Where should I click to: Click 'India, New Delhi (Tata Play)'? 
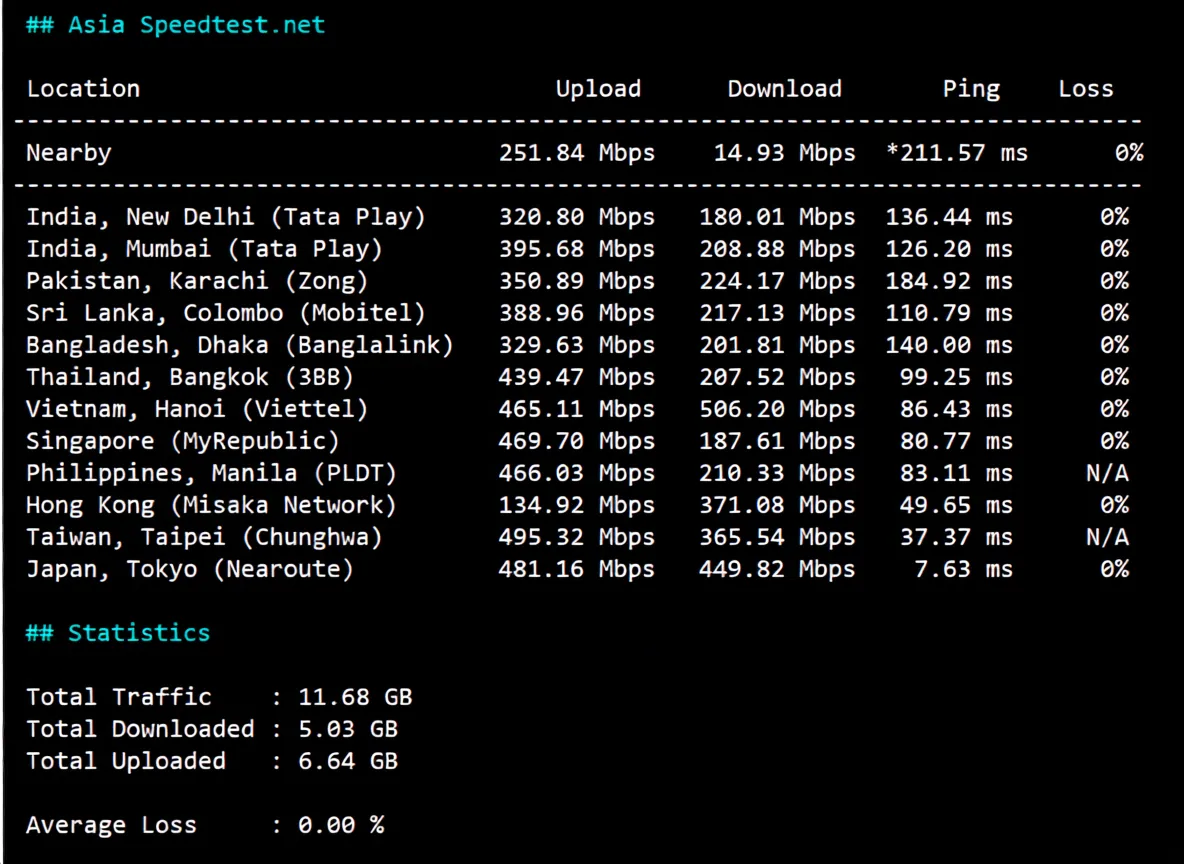click(x=227, y=218)
